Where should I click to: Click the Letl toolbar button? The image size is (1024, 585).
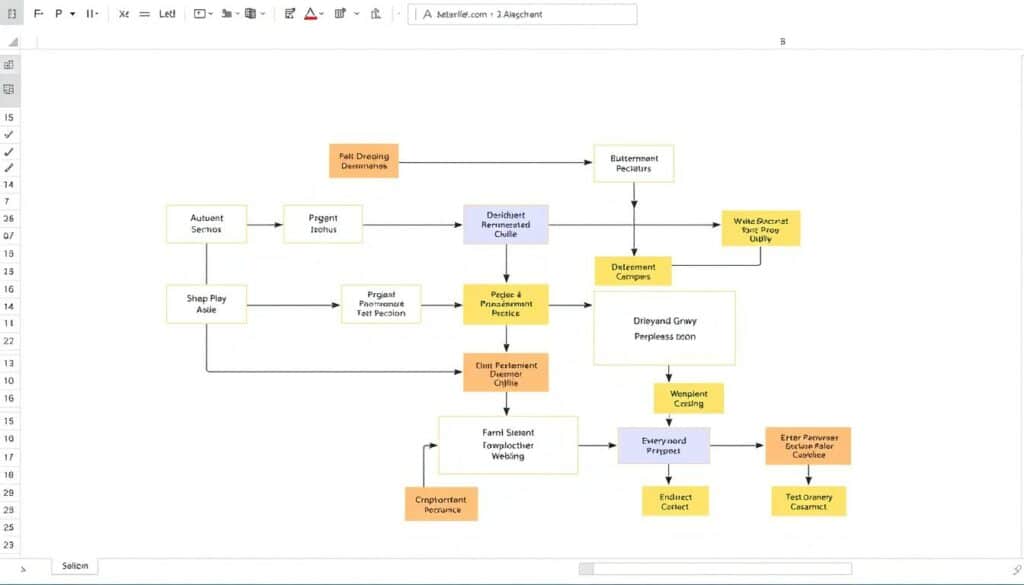pos(167,13)
